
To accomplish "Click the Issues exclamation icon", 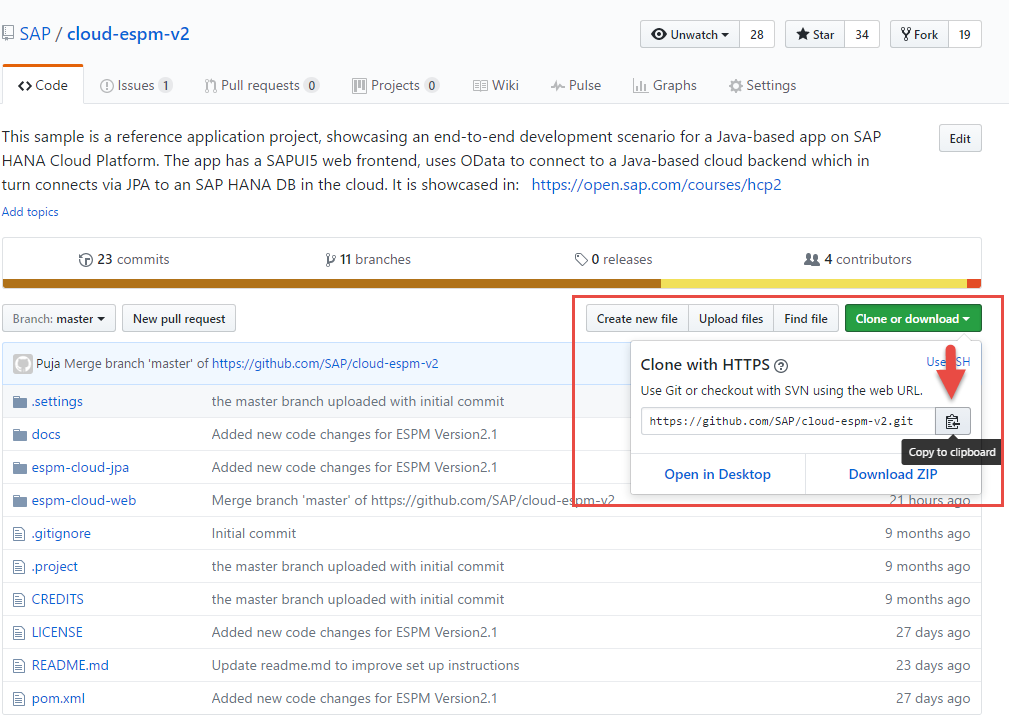I will click(107, 86).
